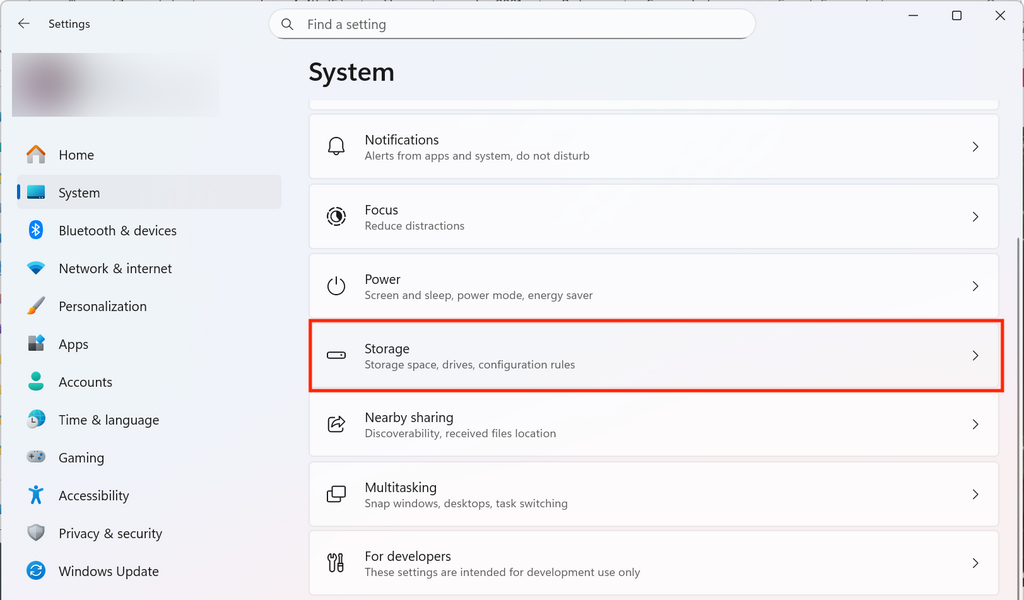The image size is (1024, 600).
Task: Select the Bluetooth & devices icon
Action: tap(36, 230)
